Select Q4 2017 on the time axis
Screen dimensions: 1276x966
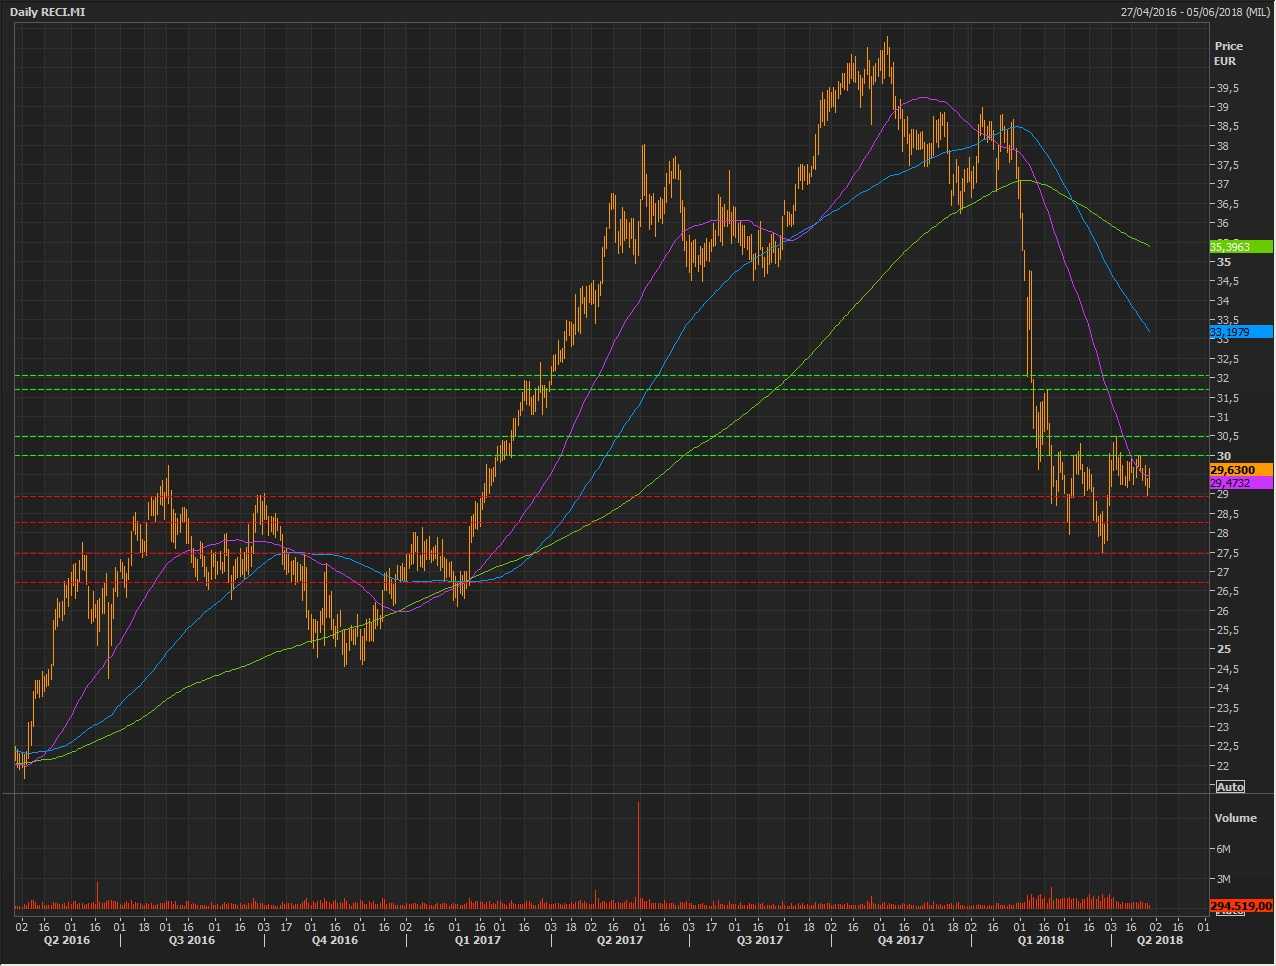point(900,940)
